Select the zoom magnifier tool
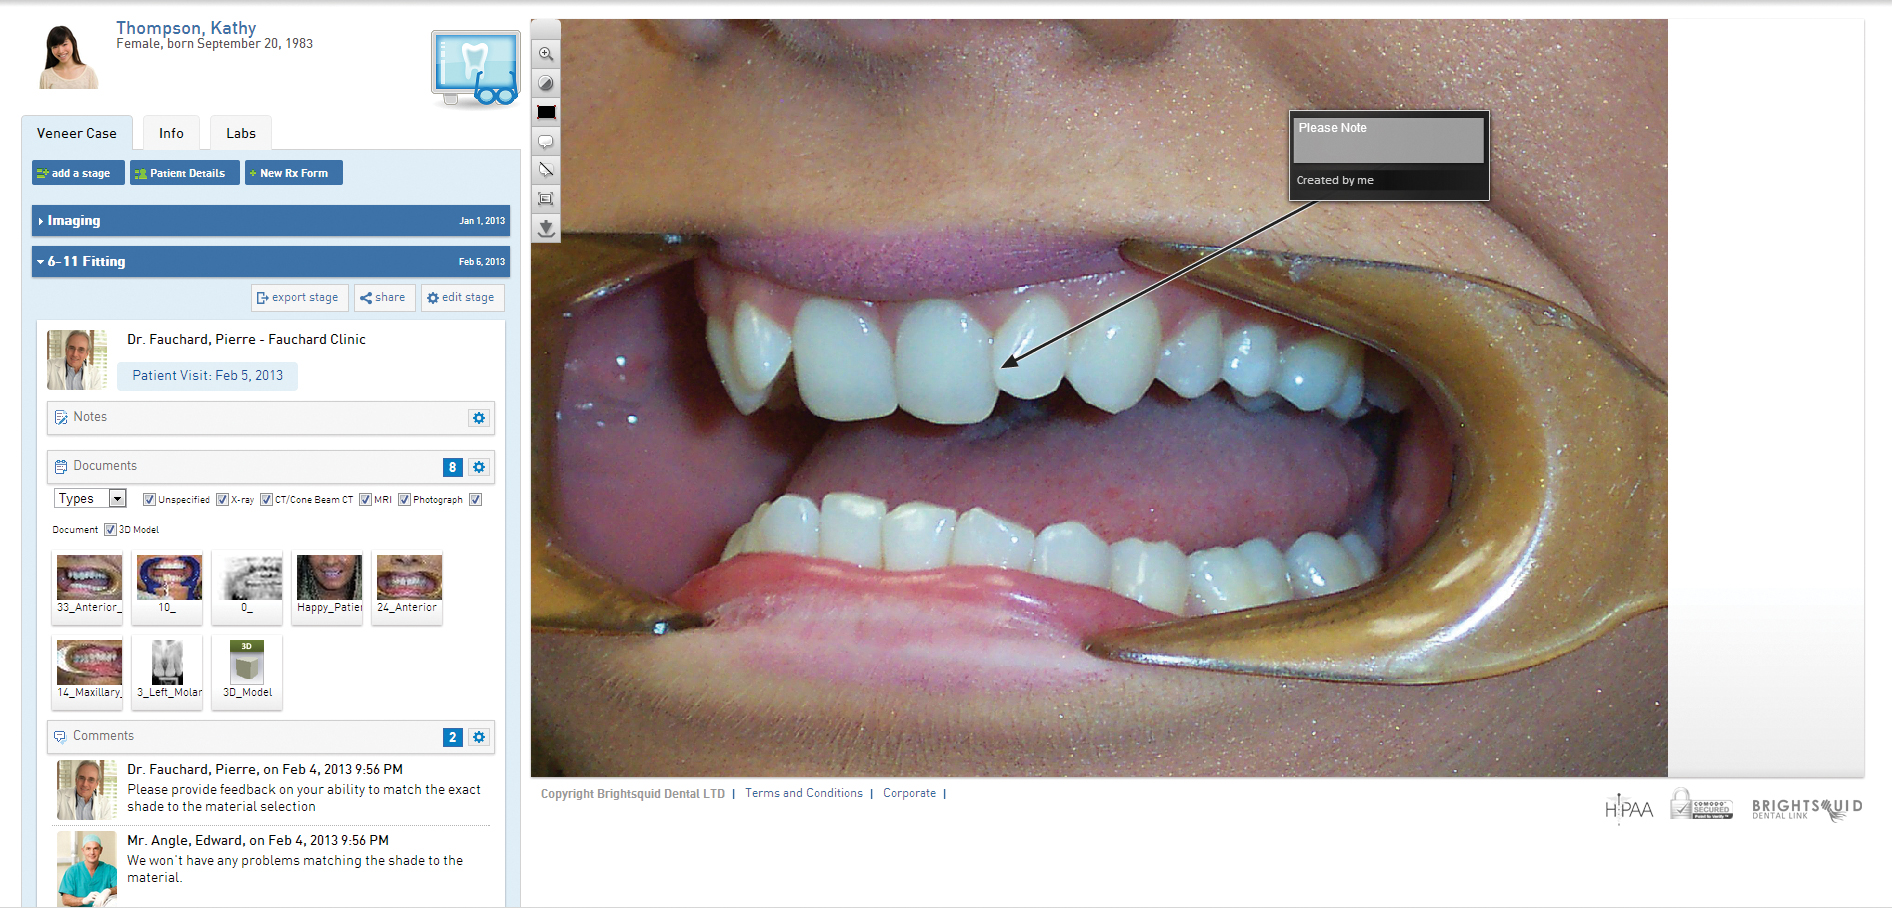The image size is (1892, 908). 546,54
